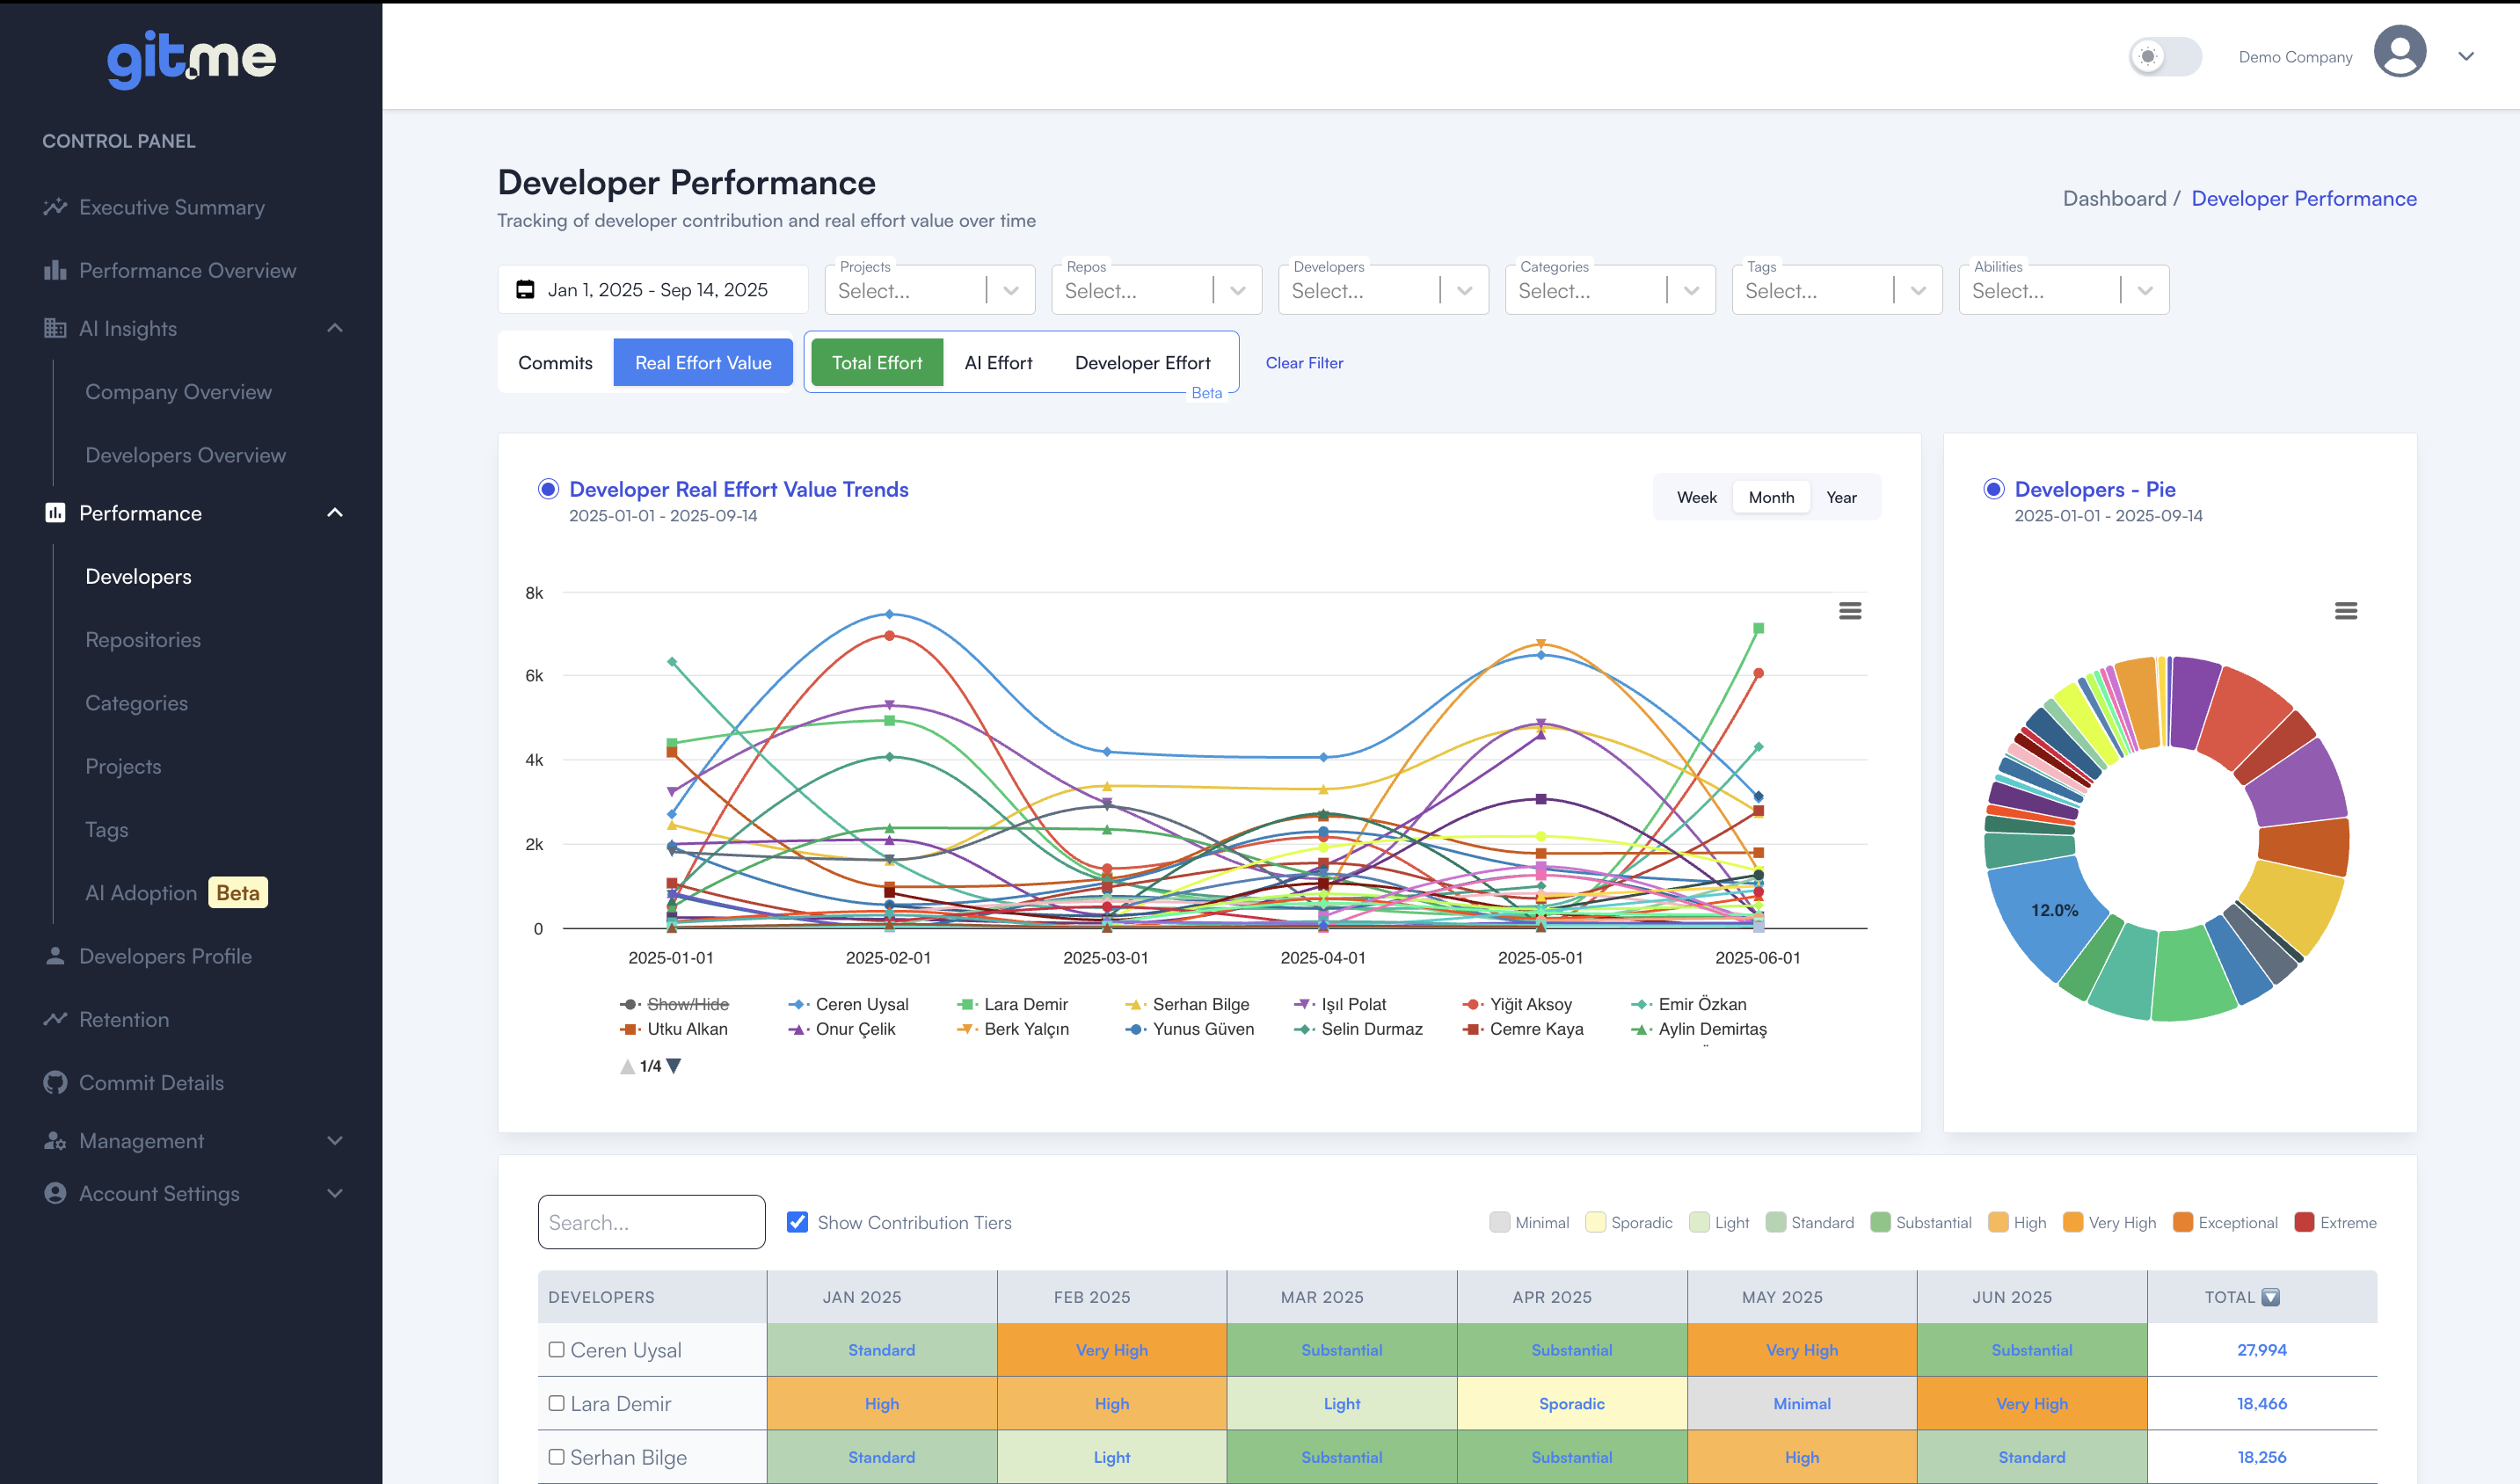The width and height of the screenshot is (2520, 1484).
Task: Select the AI Effort tab
Action: 998,362
